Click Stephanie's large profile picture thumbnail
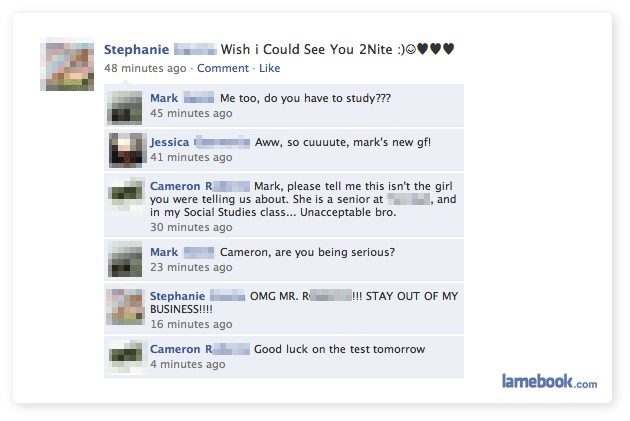The width and height of the screenshot is (630, 421). [x=67, y=64]
